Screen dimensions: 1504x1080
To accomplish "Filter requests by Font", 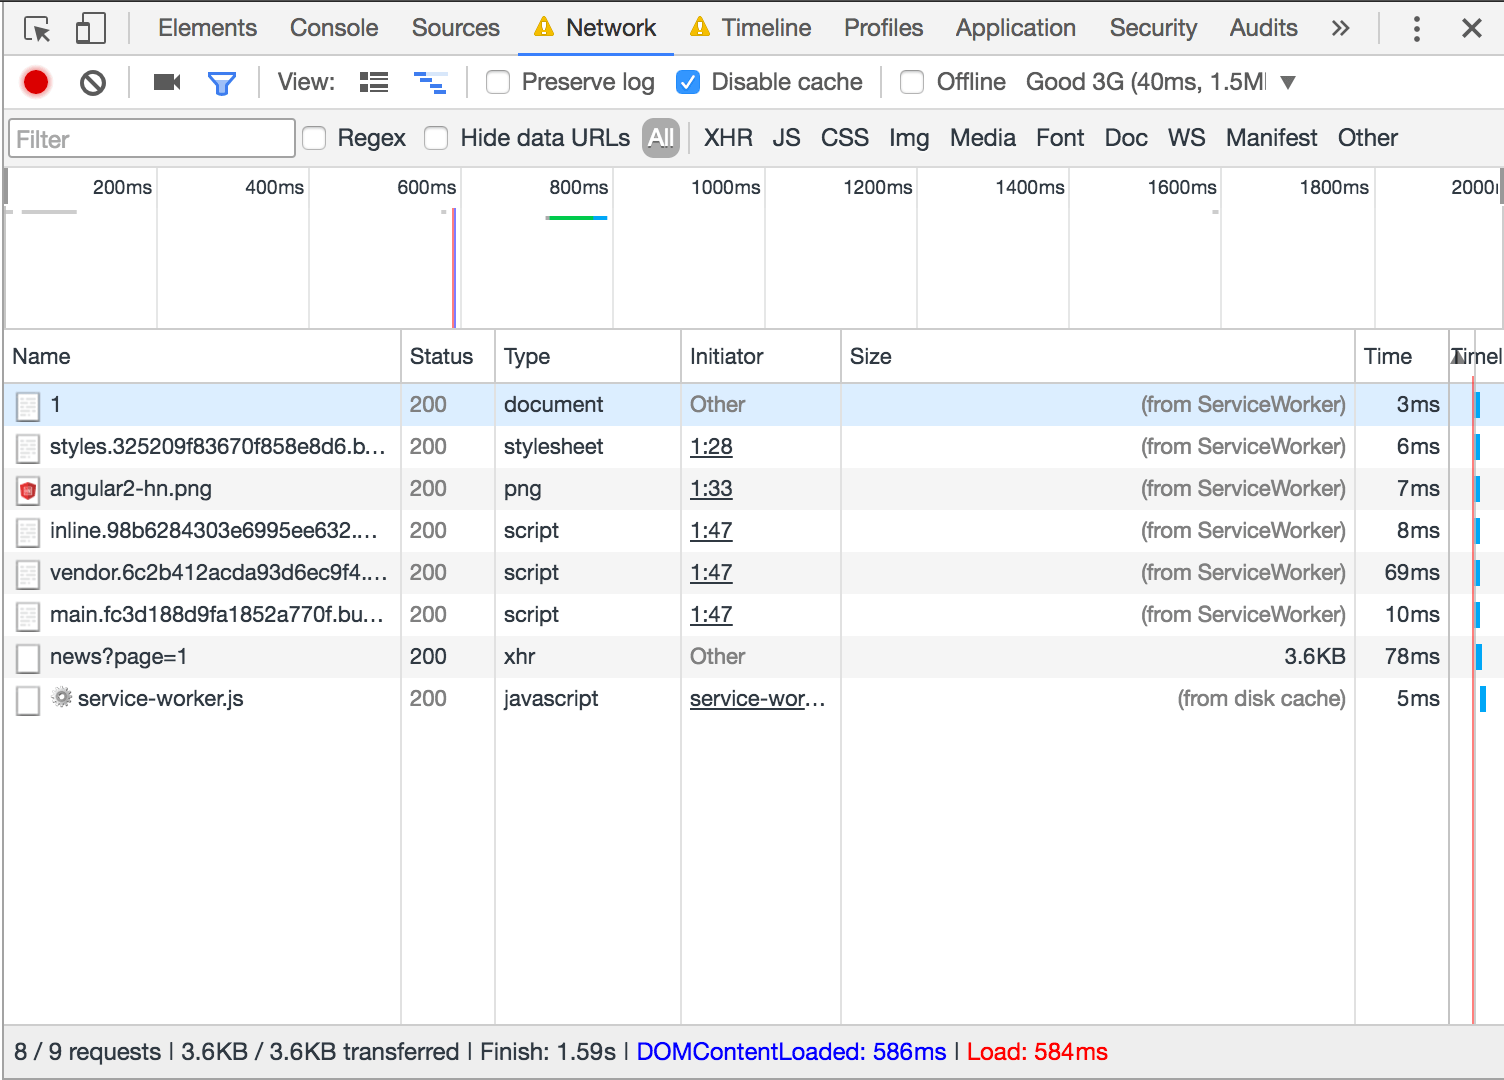I will pyautogui.click(x=1060, y=138).
